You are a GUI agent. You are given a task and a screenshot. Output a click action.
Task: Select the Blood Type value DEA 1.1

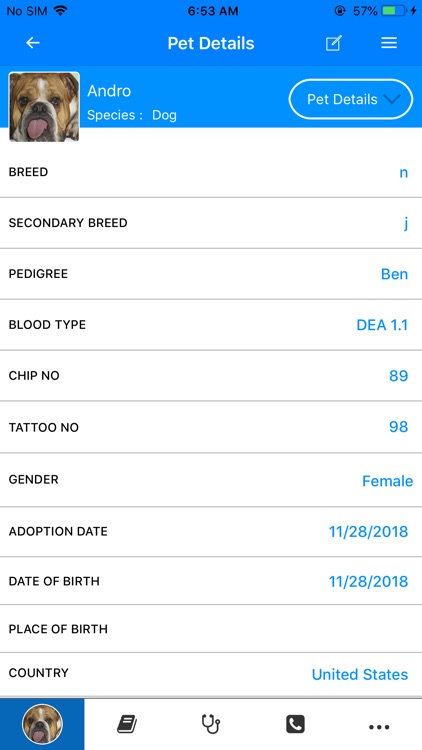382,325
